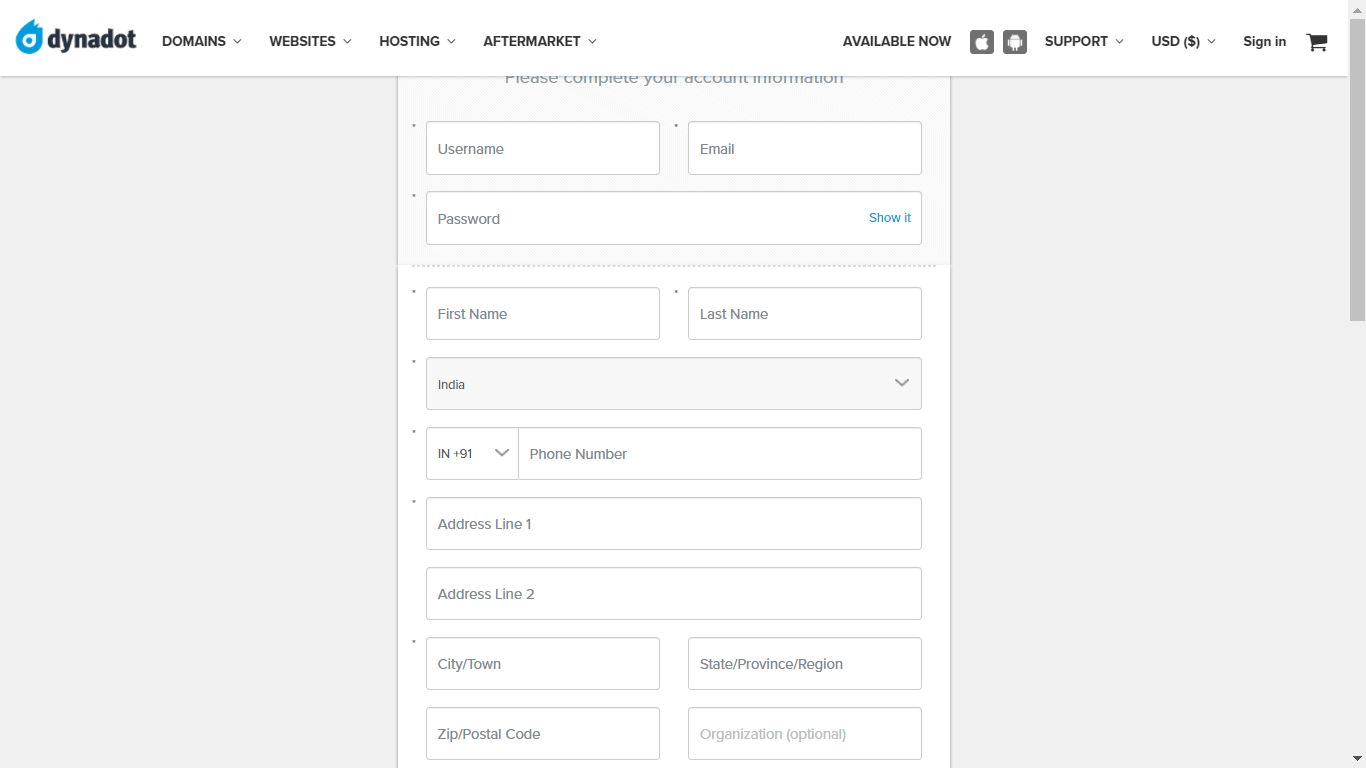The height and width of the screenshot is (768, 1366).
Task: Focus the Organization (optional) field
Action: 805,734
